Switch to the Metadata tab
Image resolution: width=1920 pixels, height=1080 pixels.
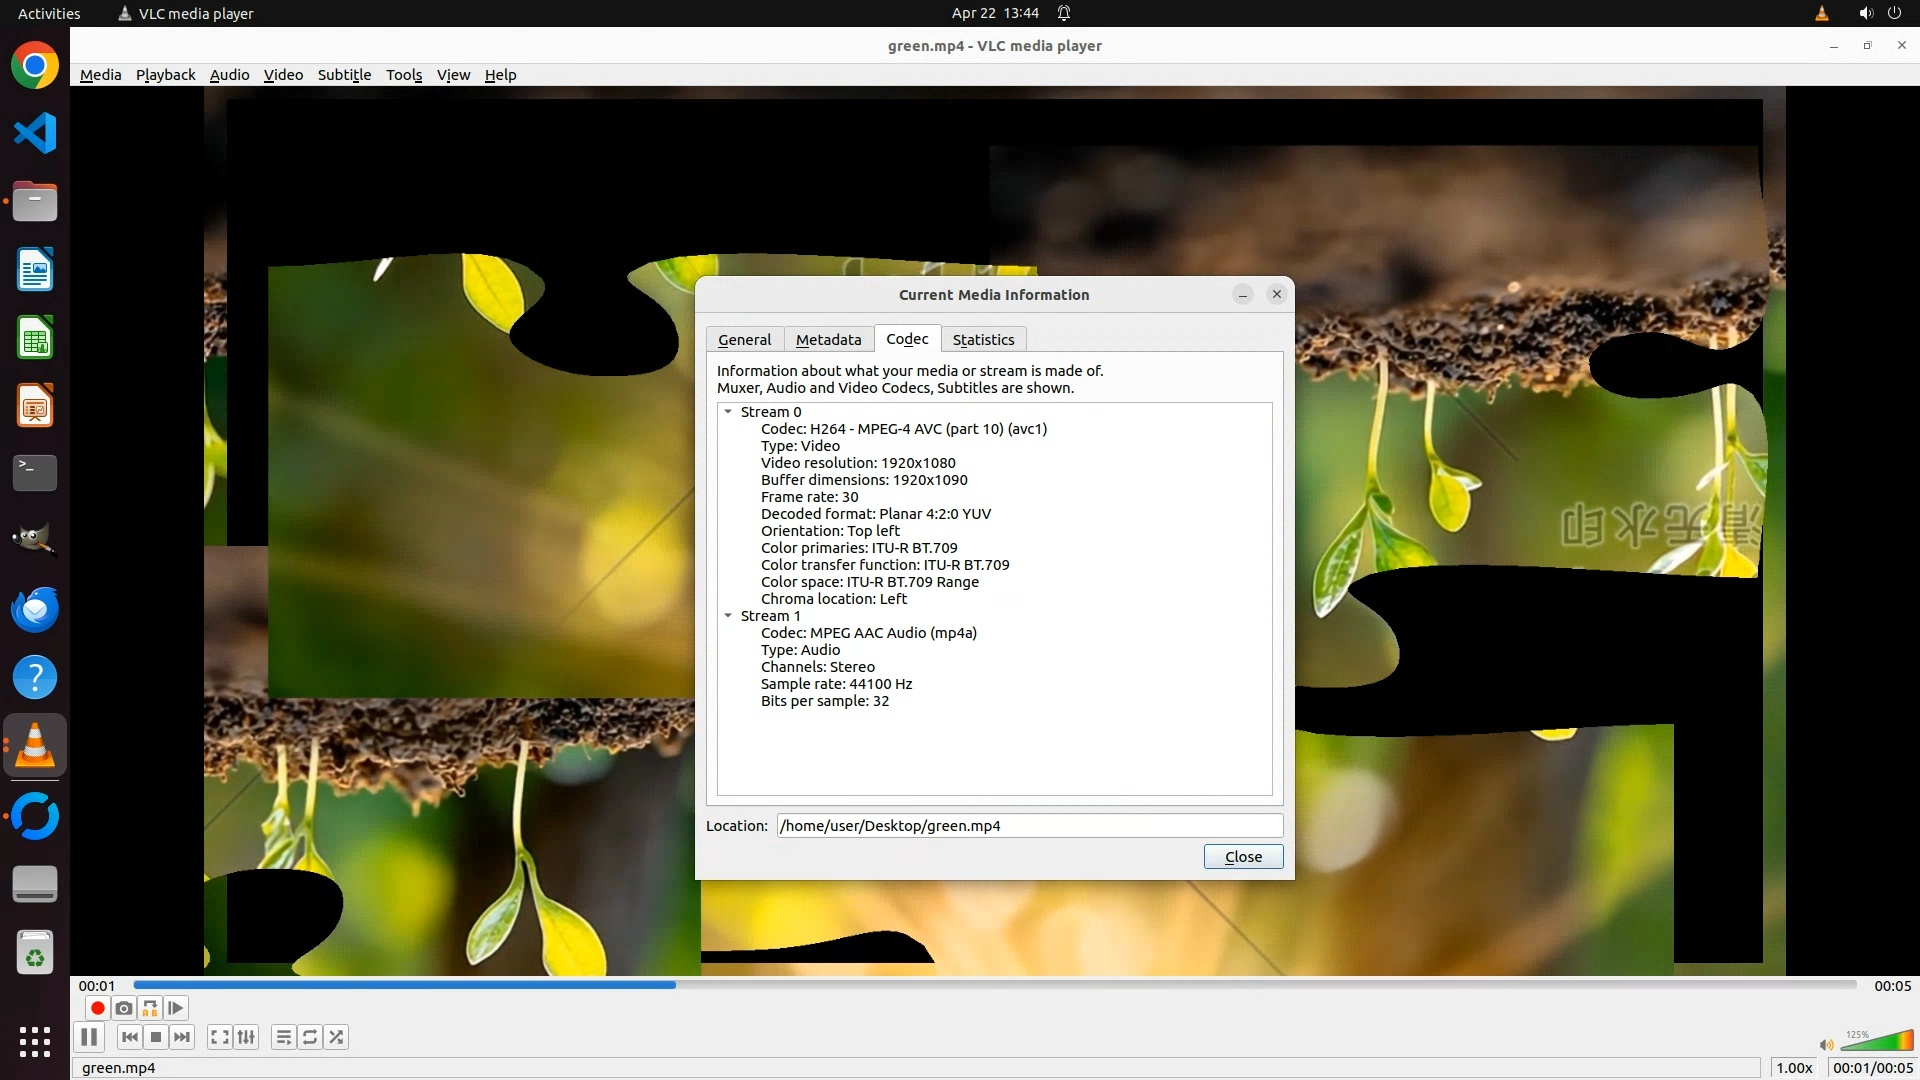[x=828, y=340]
